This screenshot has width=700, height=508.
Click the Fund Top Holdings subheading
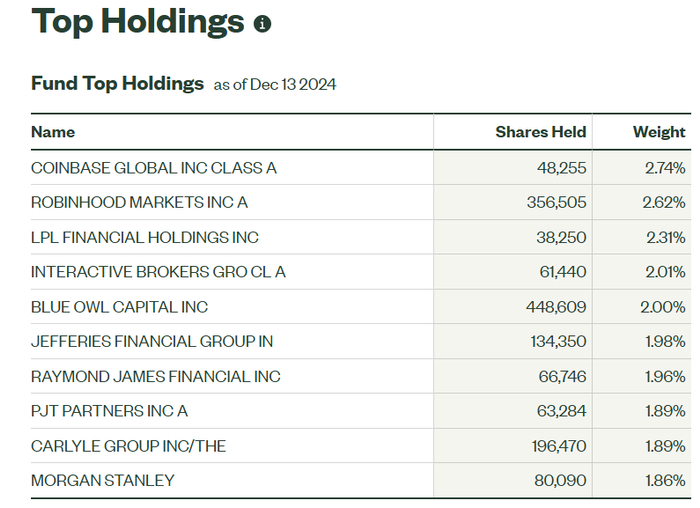point(117,83)
